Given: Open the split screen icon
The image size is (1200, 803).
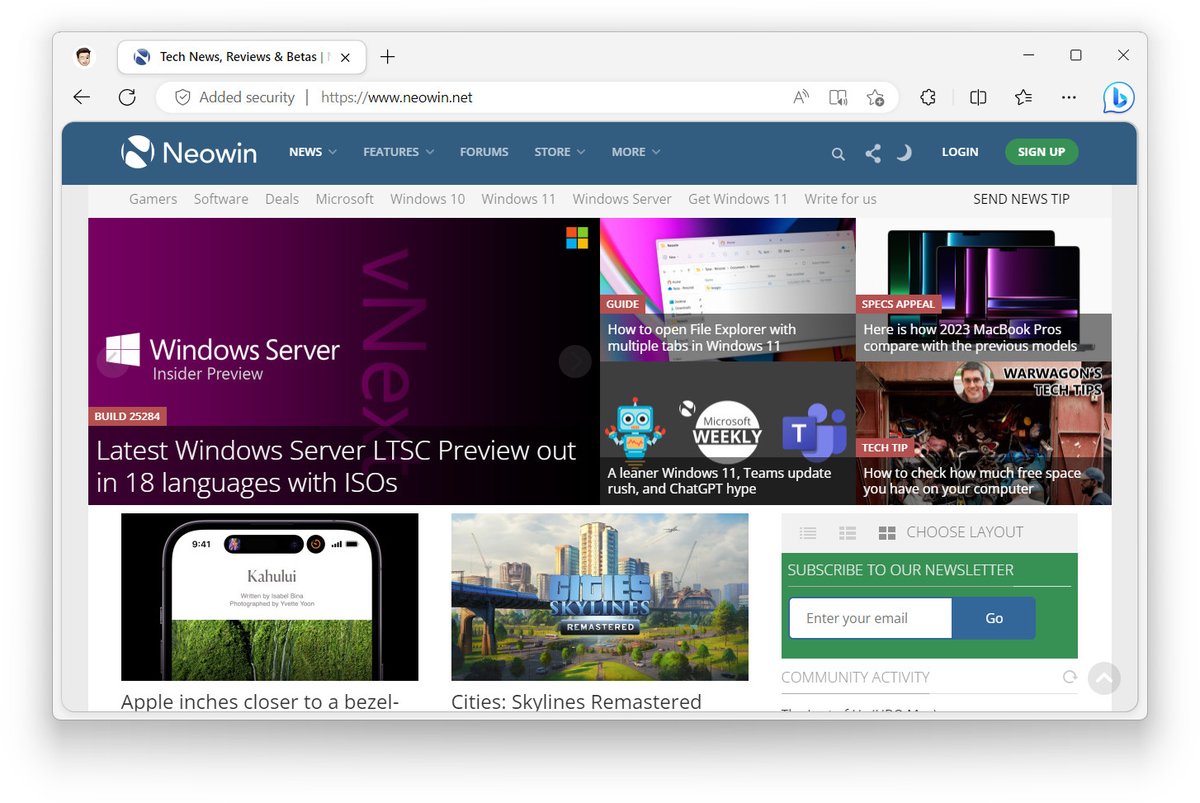Looking at the screenshot, I should (x=977, y=97).
